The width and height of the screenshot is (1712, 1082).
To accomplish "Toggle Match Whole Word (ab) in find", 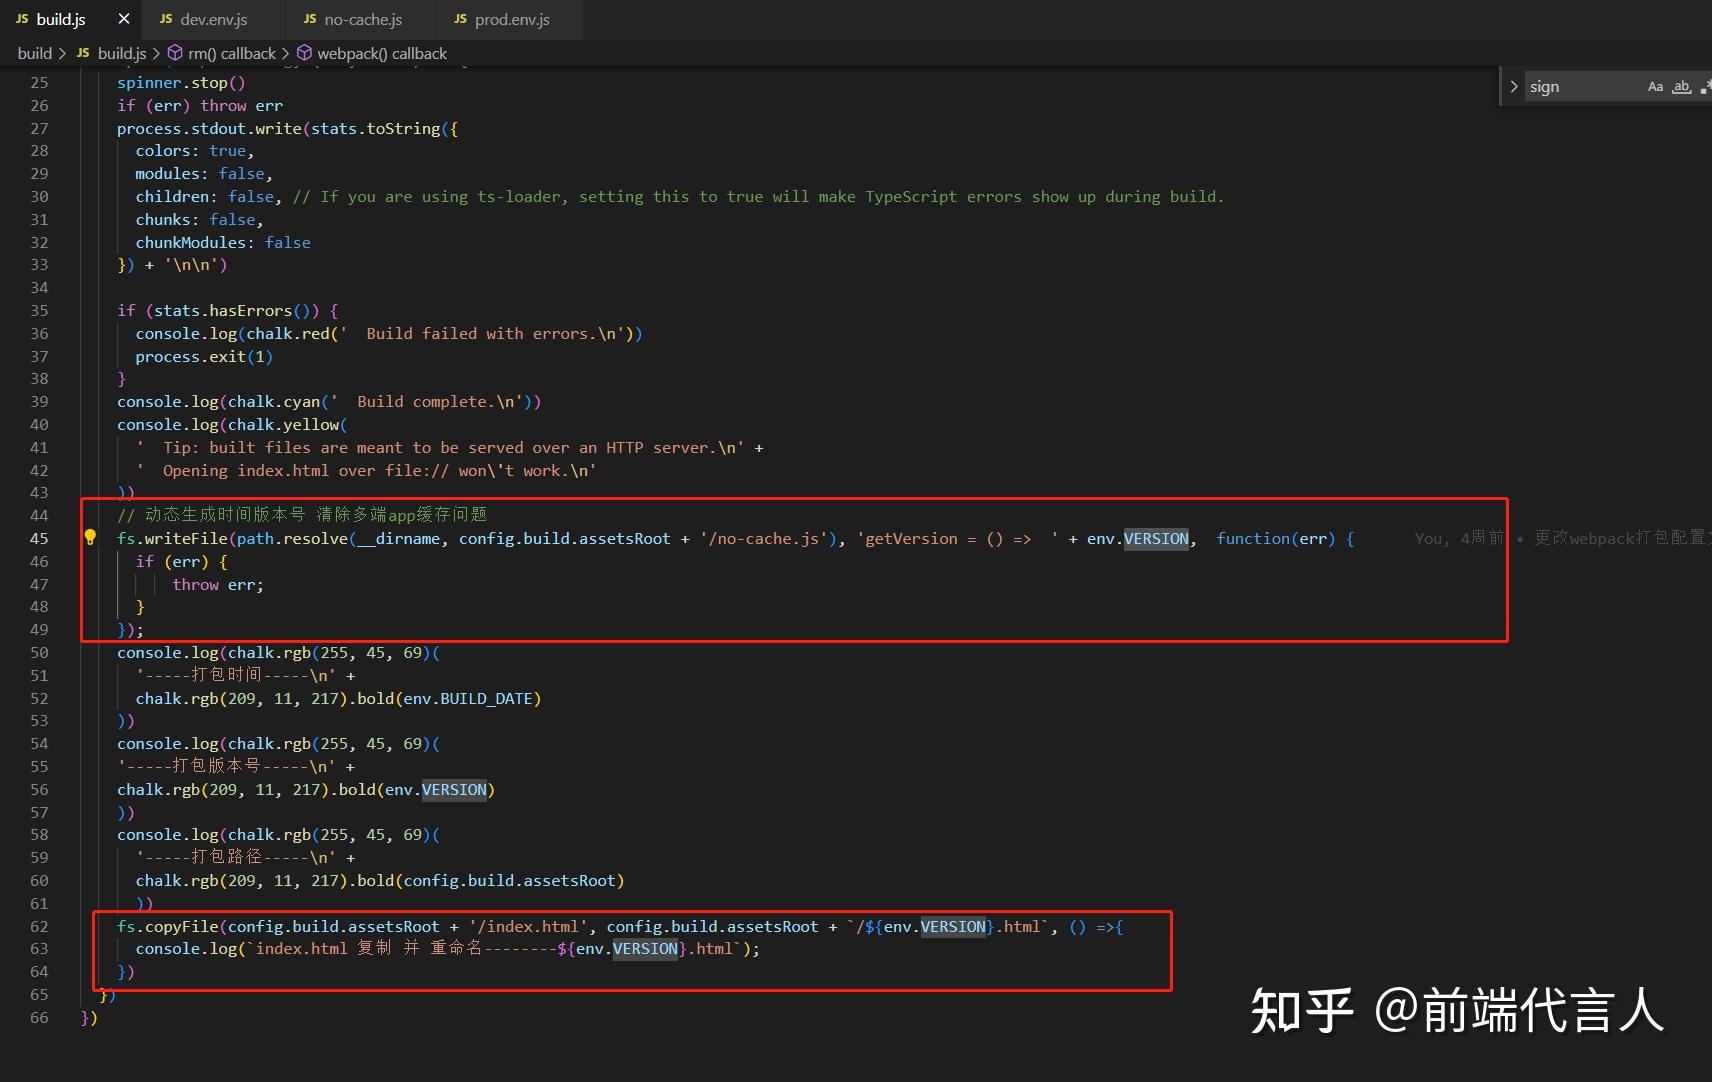I will pos(1682,87).
